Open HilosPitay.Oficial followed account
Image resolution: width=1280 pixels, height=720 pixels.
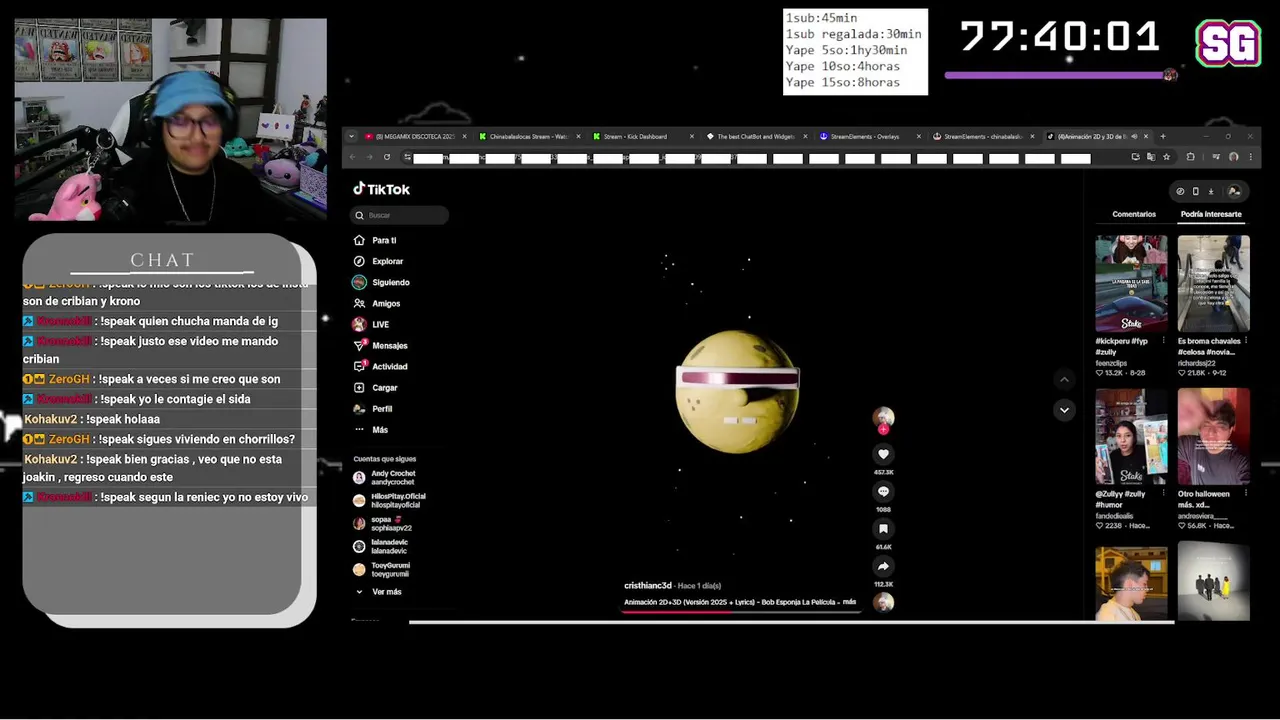tap(389, 500)
